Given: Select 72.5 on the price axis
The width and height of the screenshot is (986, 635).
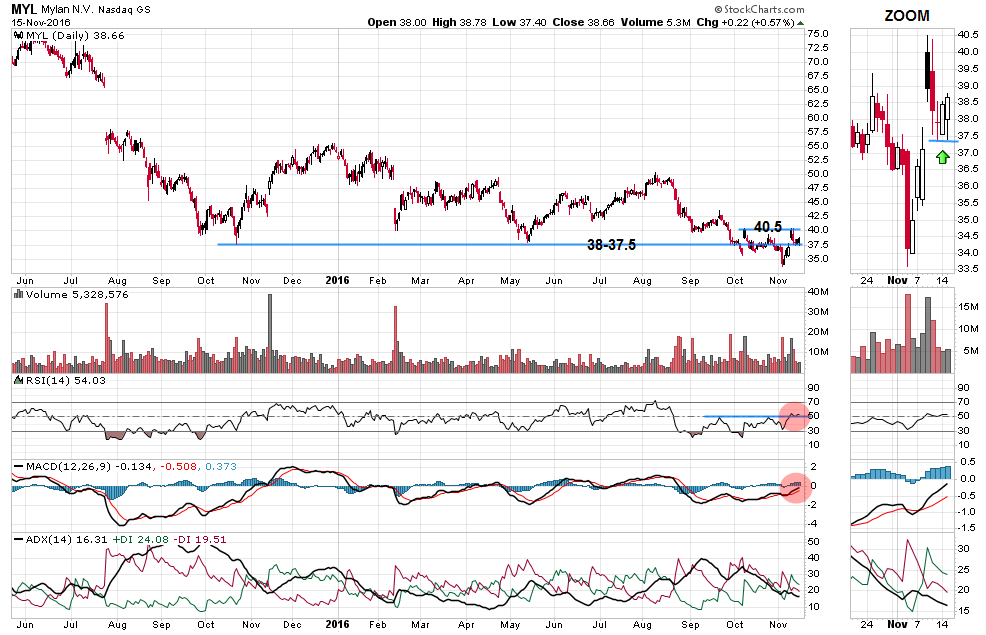Looking at the screenshot, I should (817, 48).
